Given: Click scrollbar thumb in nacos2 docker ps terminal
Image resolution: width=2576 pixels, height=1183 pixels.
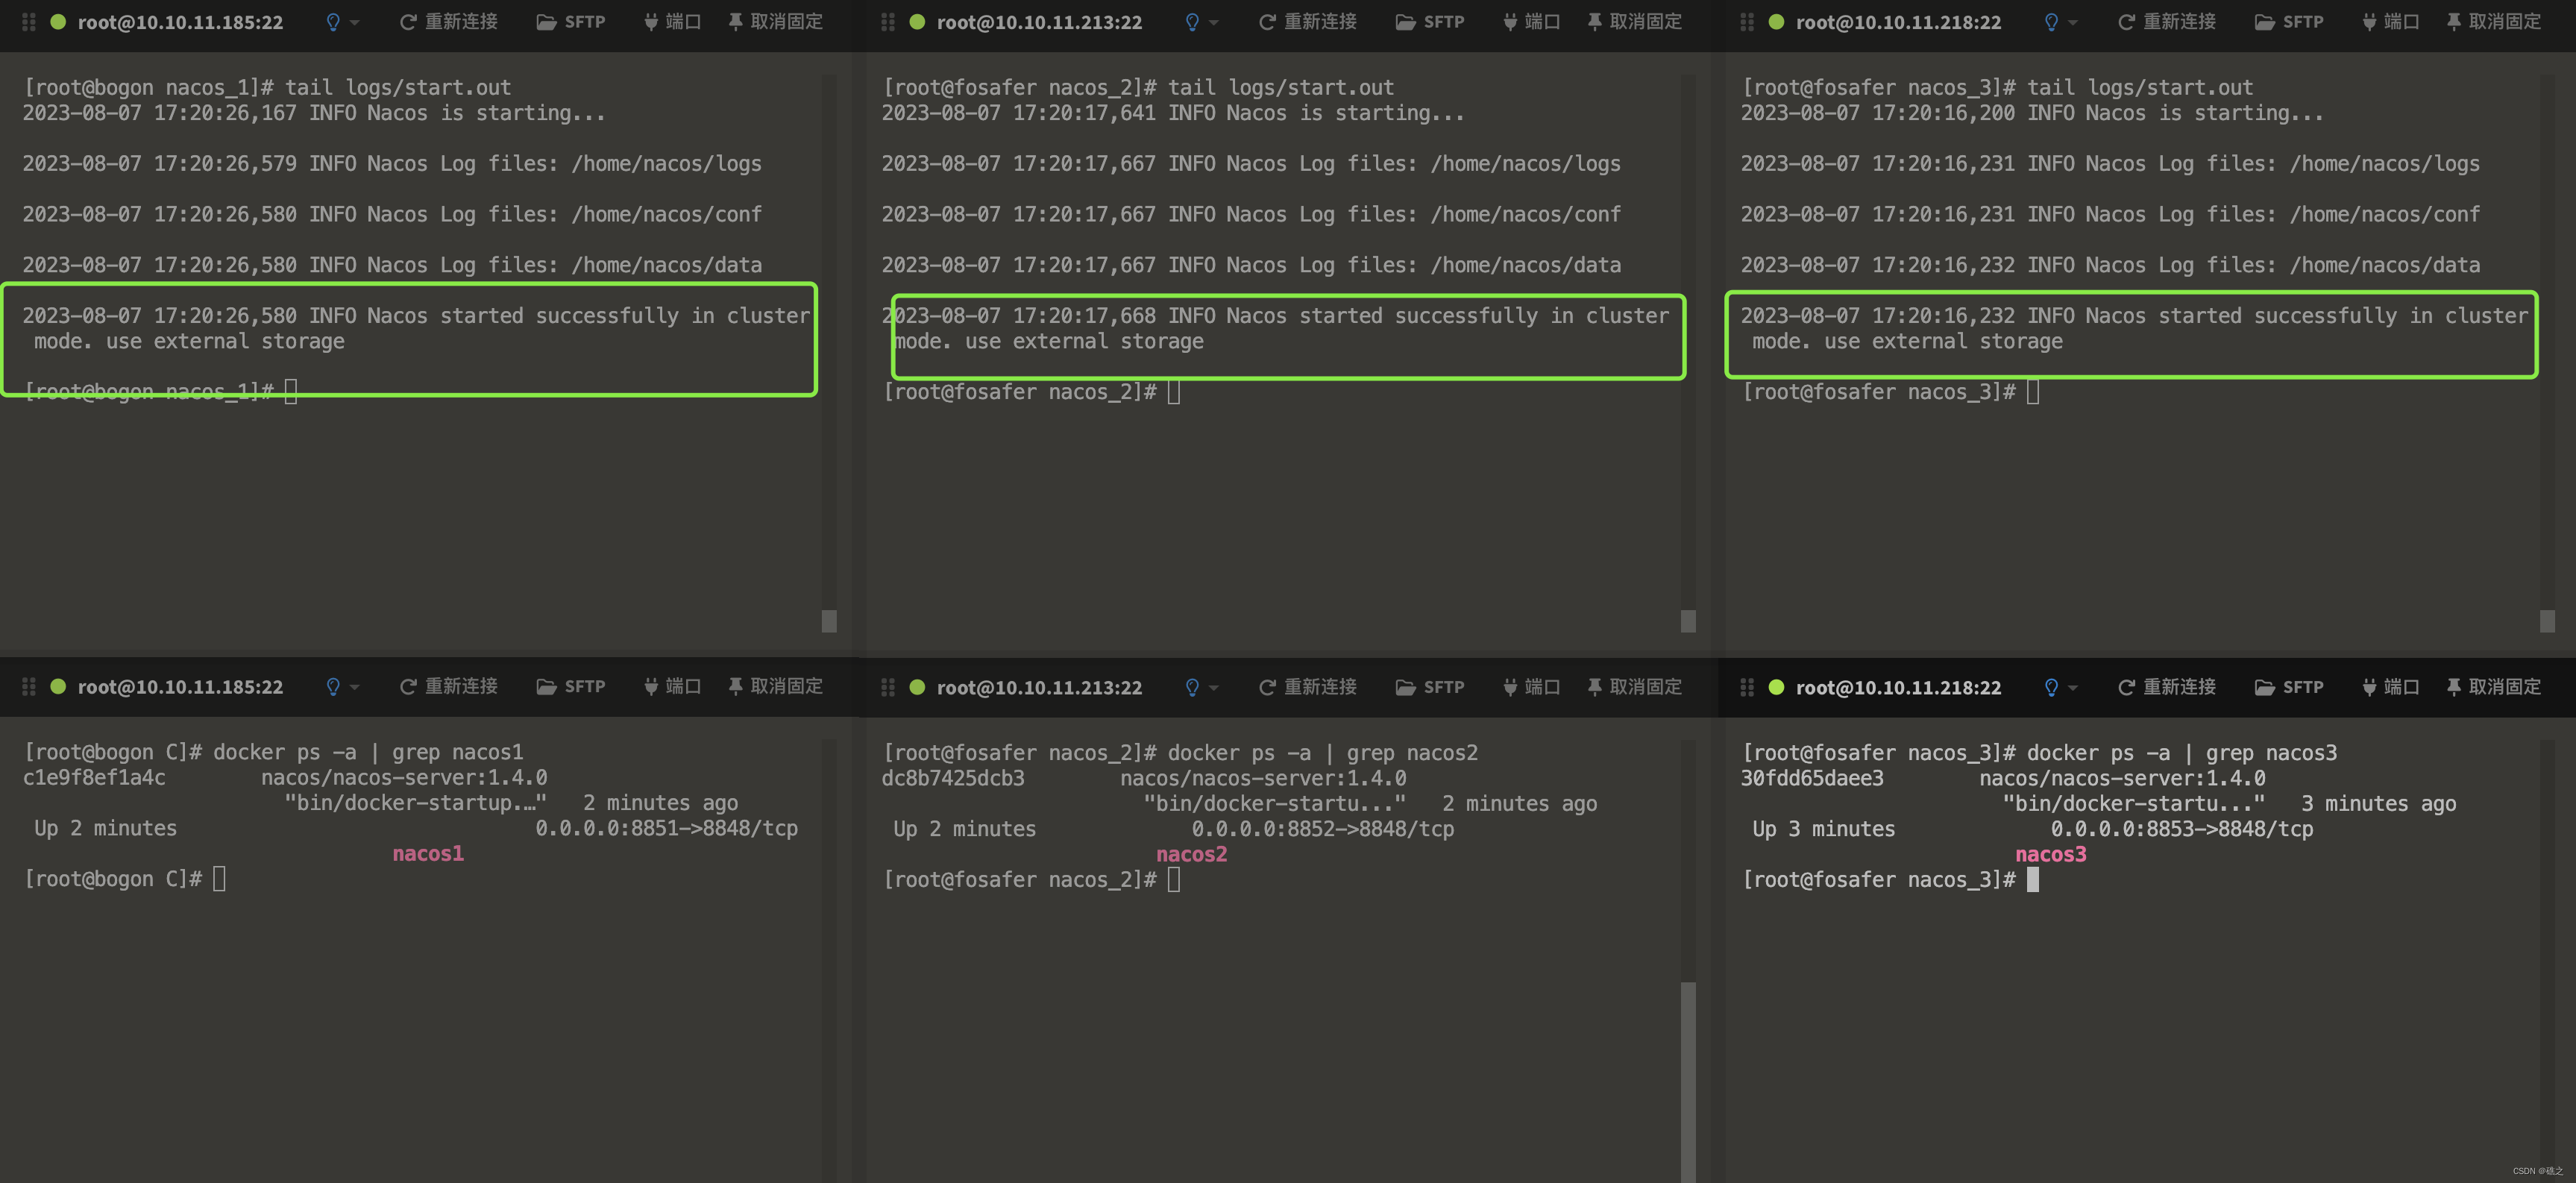Looking at the screenshot, I should [x=1688, y=1082].
